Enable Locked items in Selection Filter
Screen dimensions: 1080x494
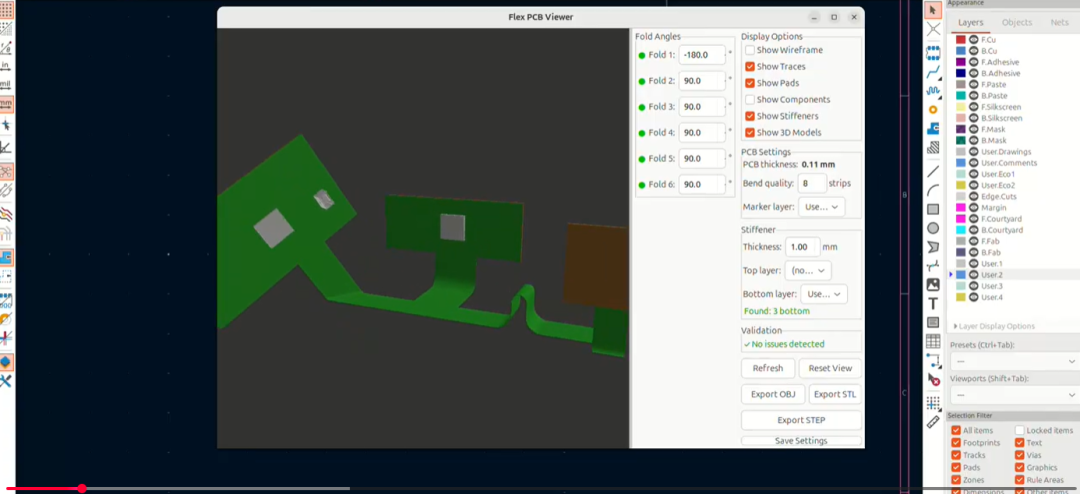pos(1019,431)
